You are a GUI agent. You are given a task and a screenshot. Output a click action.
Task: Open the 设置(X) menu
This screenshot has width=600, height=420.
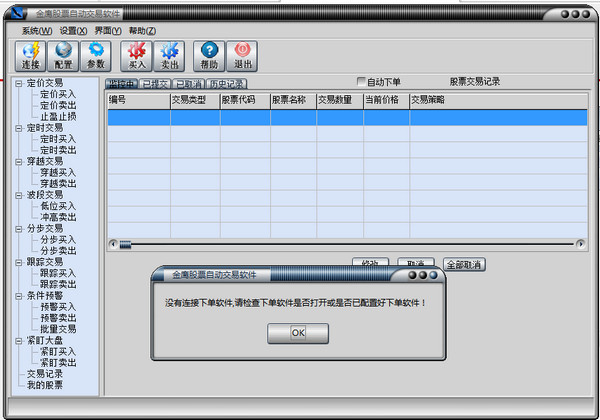click(x=73, y=31)
